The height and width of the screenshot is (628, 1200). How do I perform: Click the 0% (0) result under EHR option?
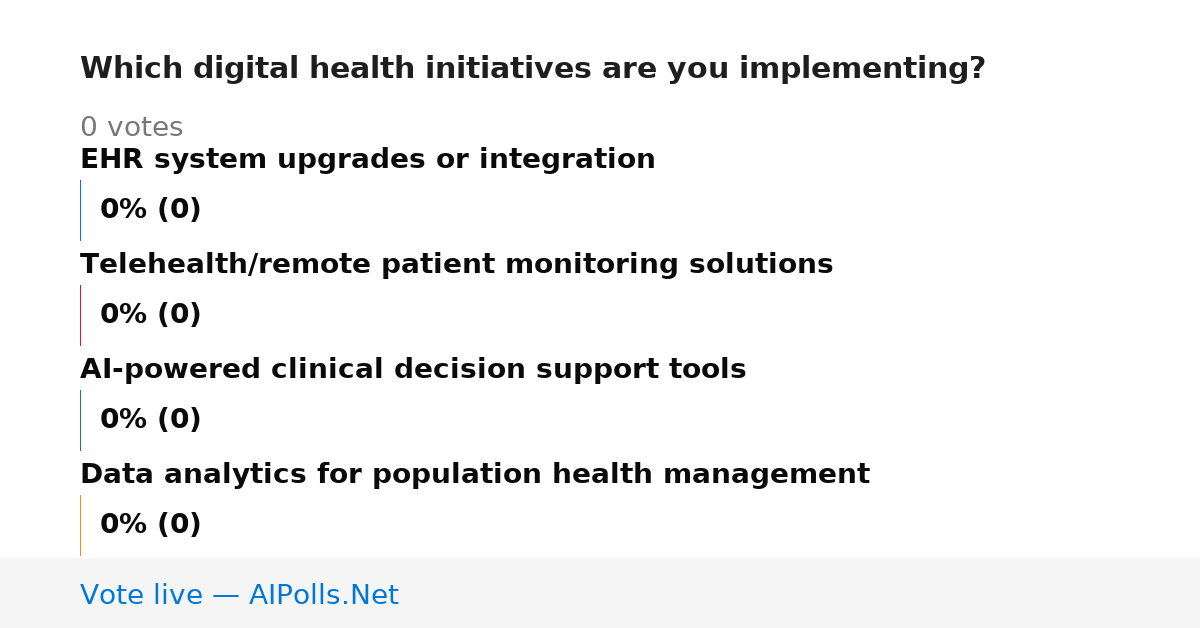(151, 210)
